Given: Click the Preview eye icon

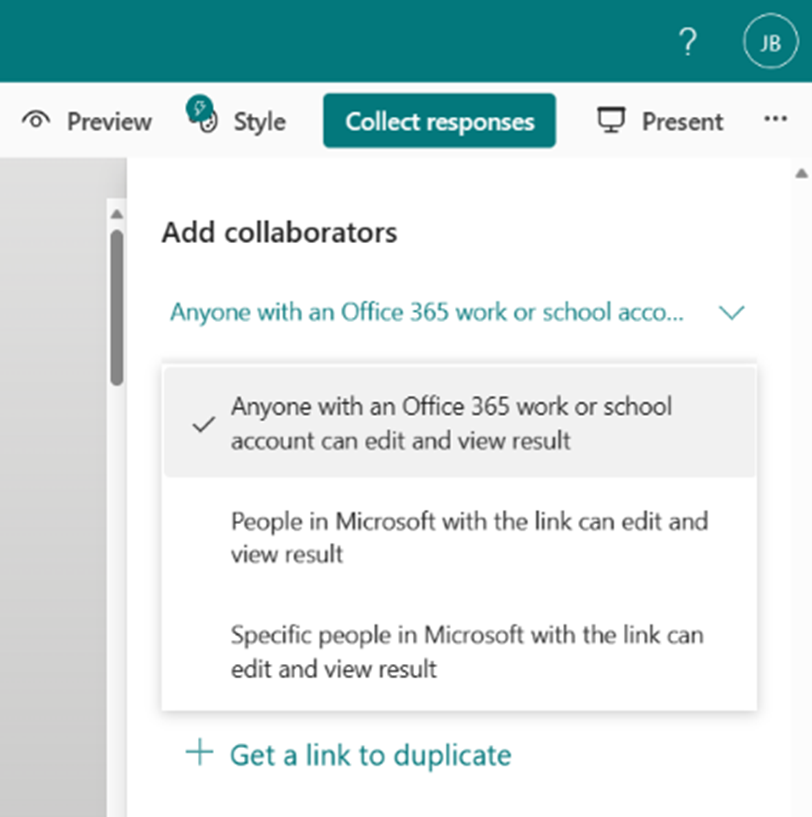Looking at the screenshot, I should [x=36, y=121].
